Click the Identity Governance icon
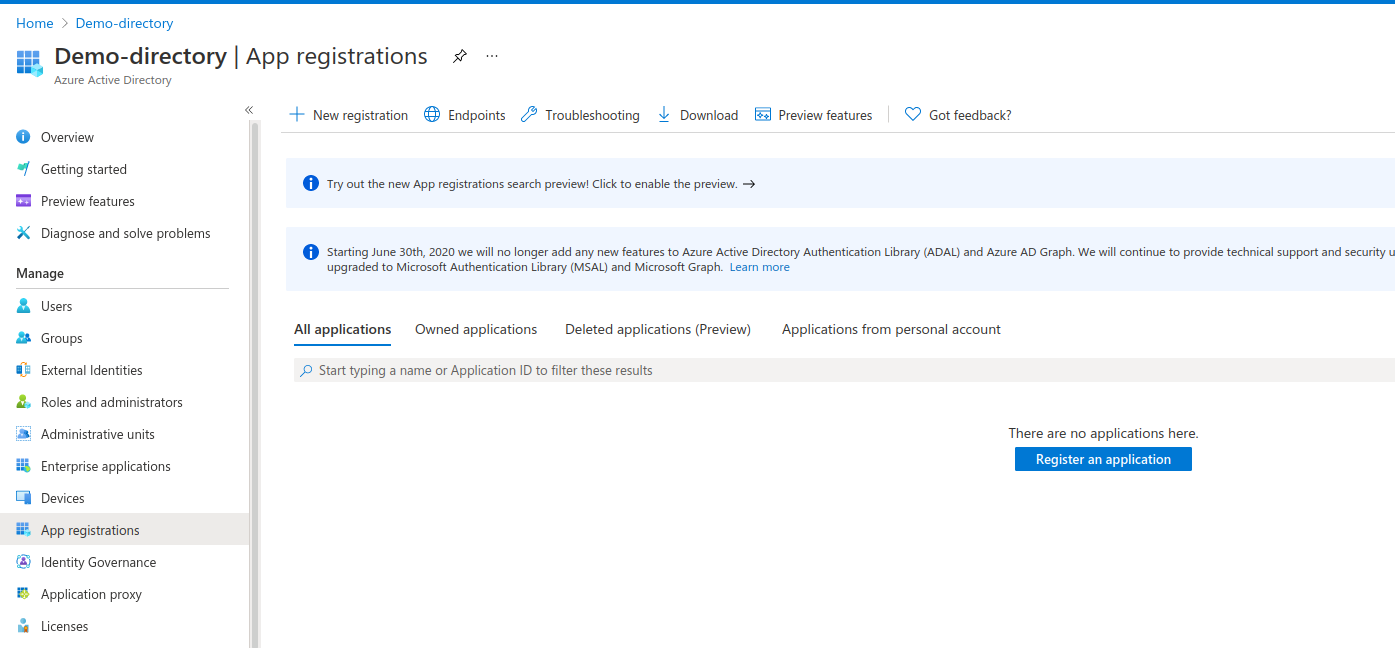The image size is (1395, 648). pos(23,562)
